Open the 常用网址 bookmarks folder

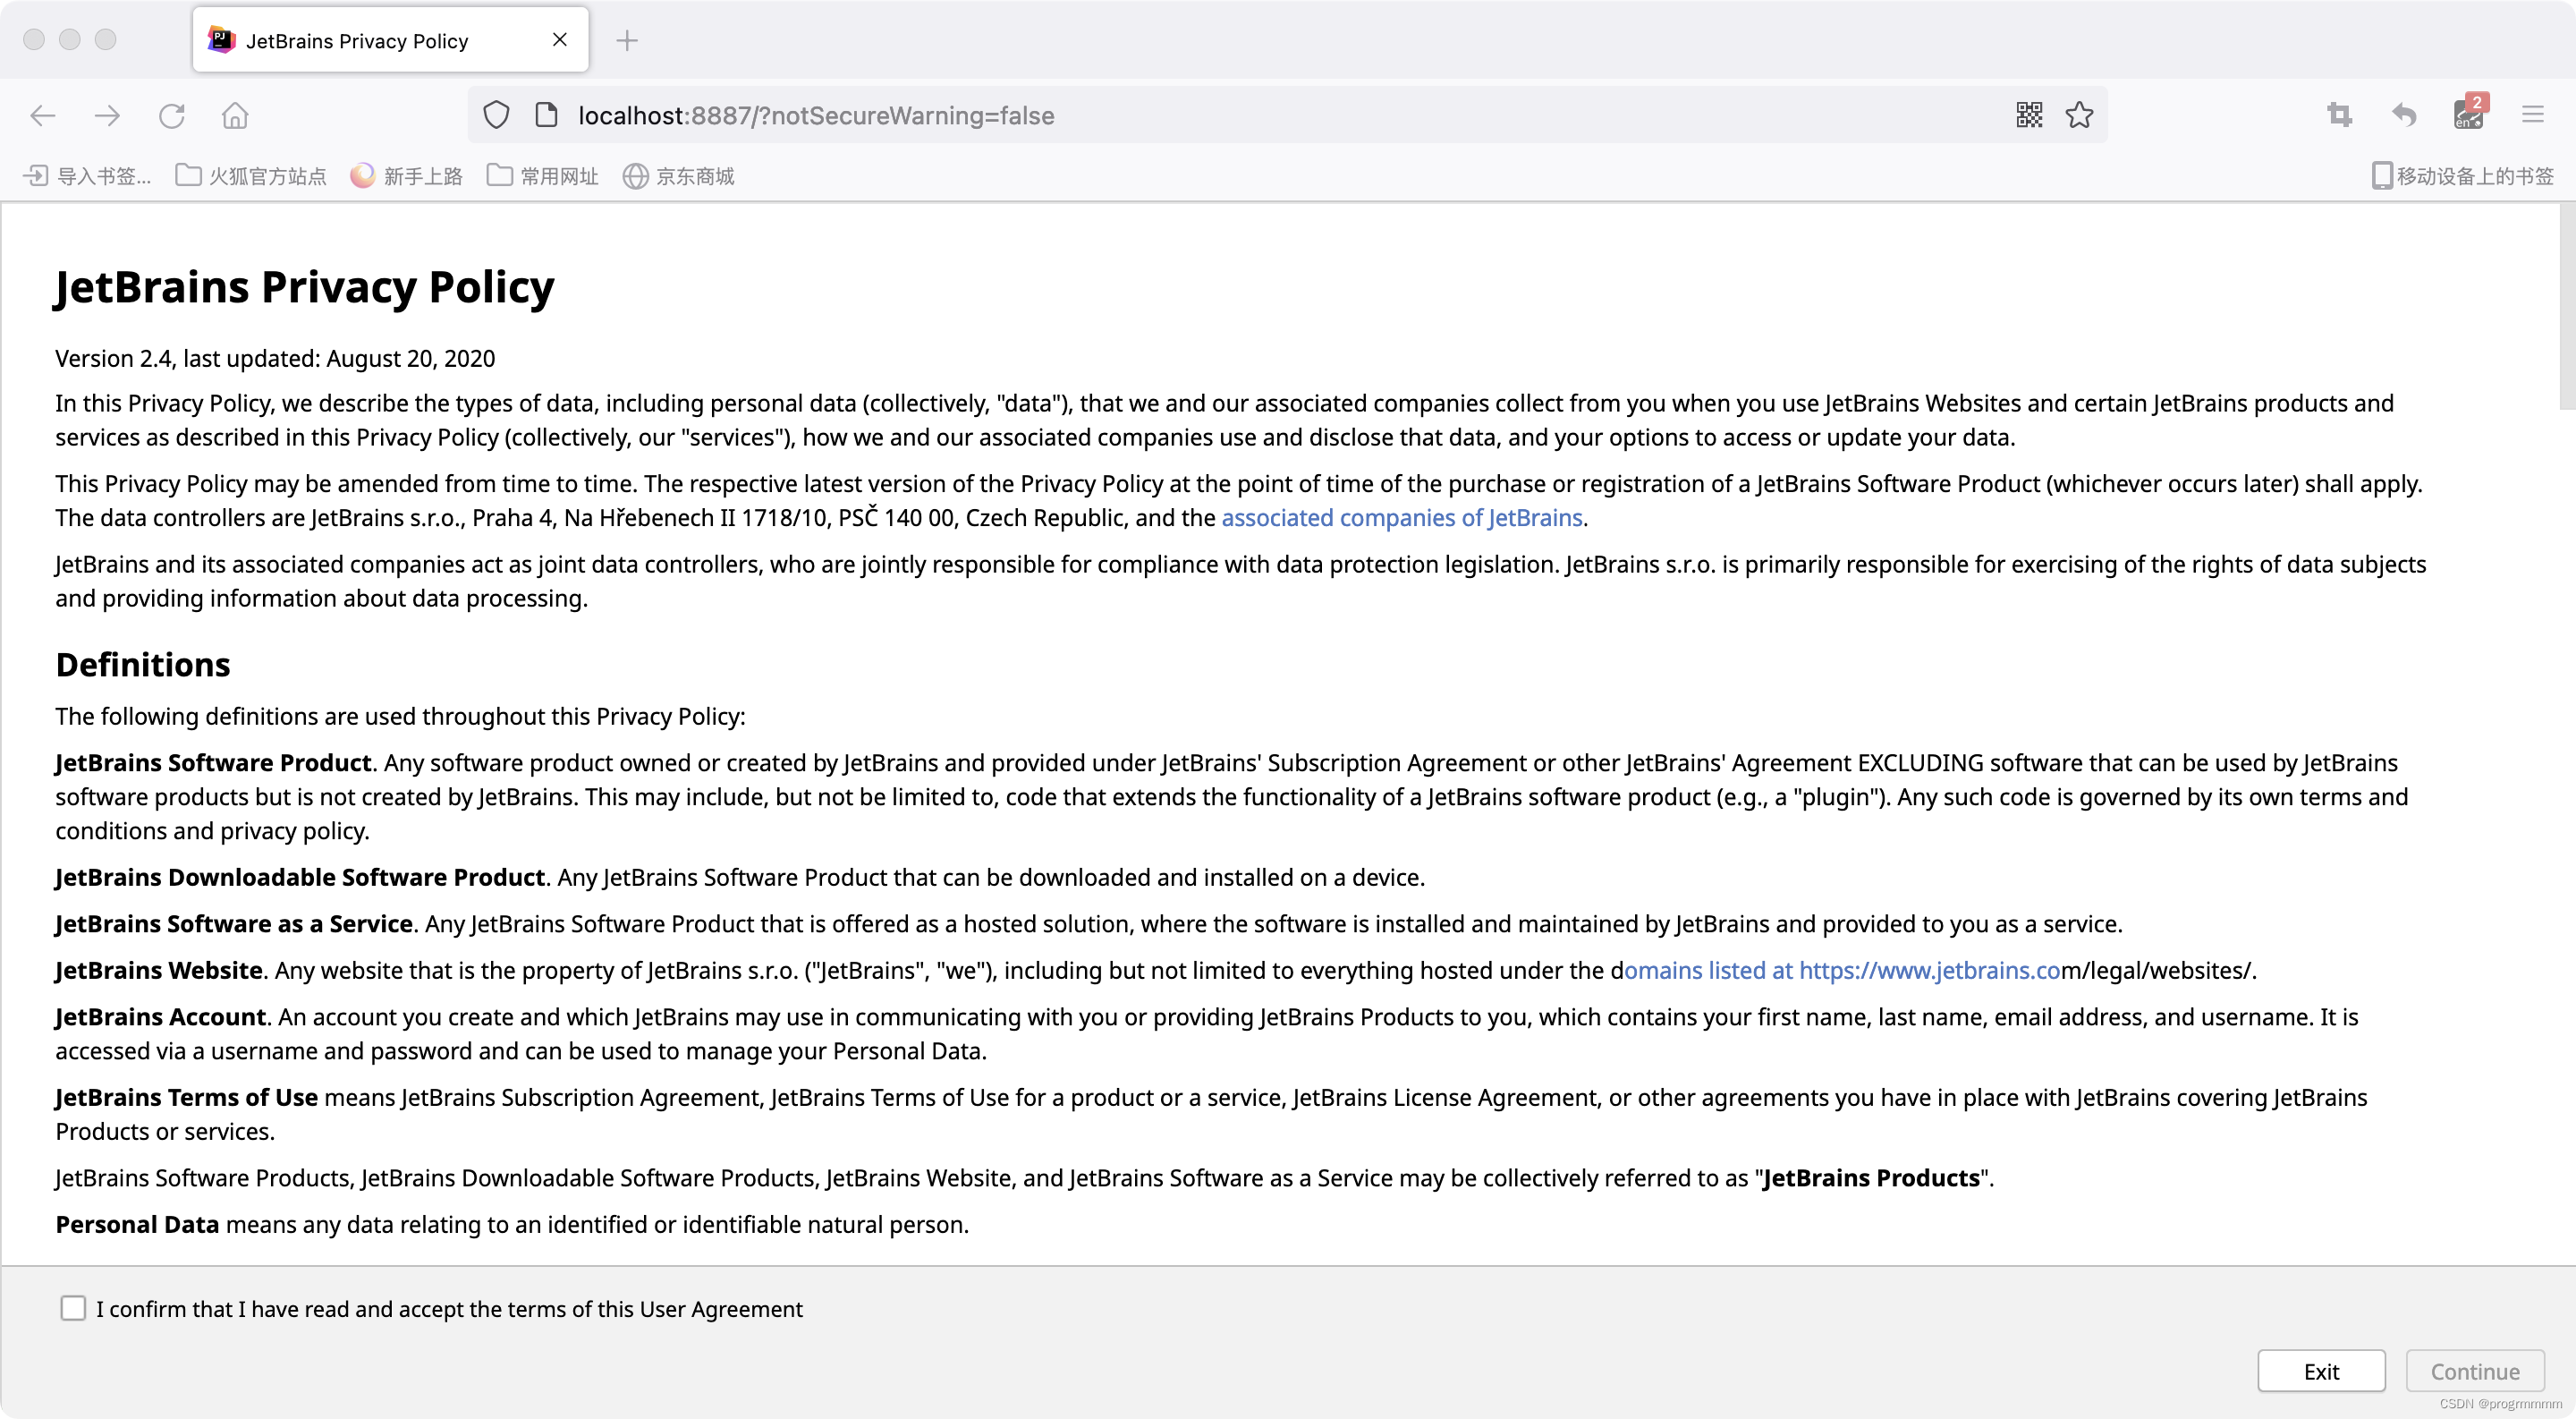543,177
